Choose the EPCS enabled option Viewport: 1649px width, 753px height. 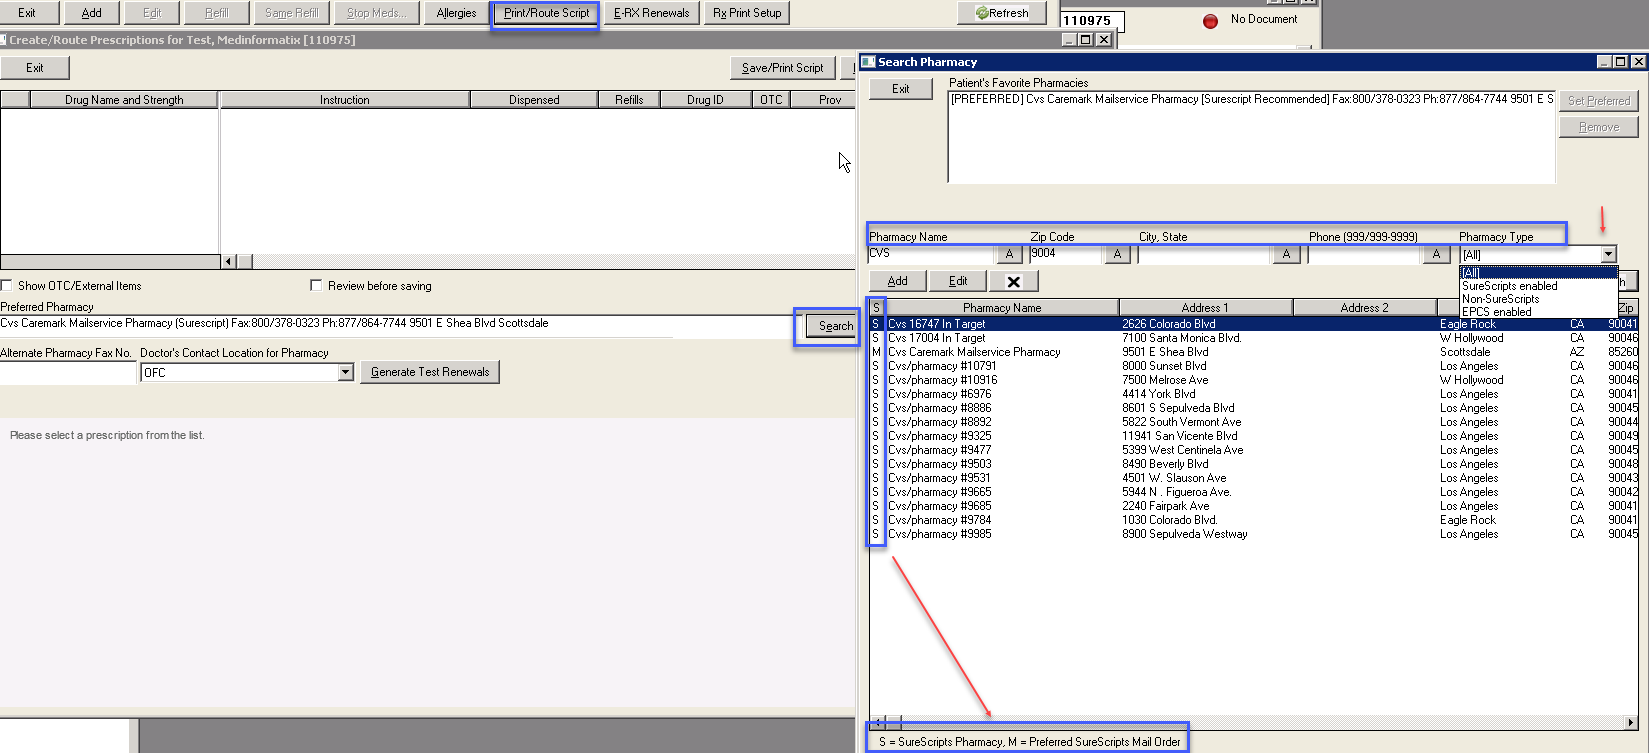[x=1496, y=312]
